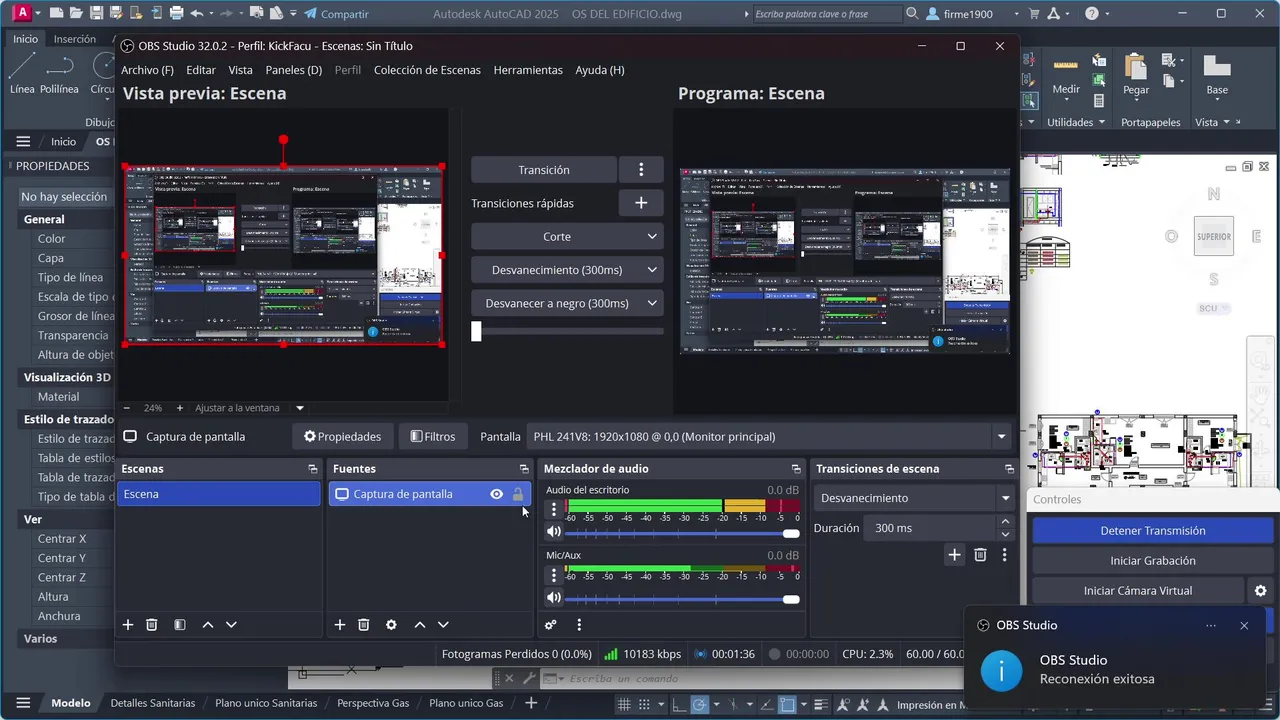The image size is (1280, 720).
Task: Undock the Mezclador de audio panel
Action: pos(796,469)
